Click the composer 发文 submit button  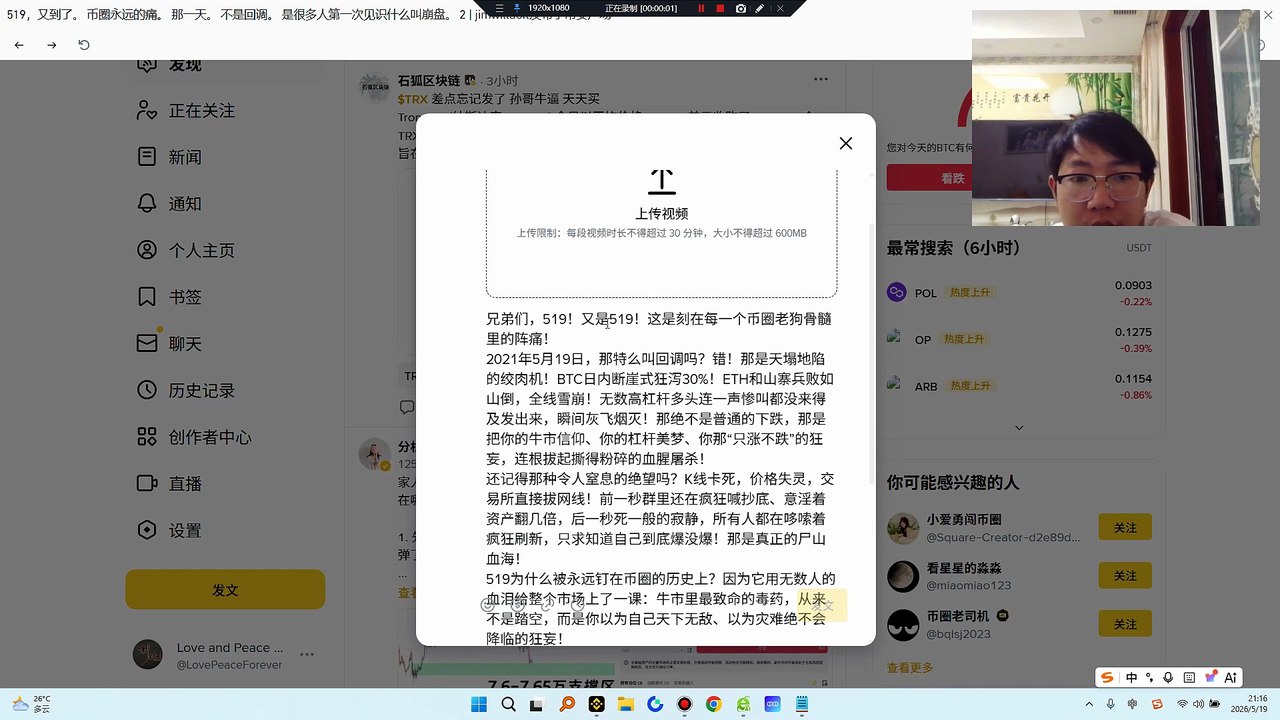click(x=822, y=605)
